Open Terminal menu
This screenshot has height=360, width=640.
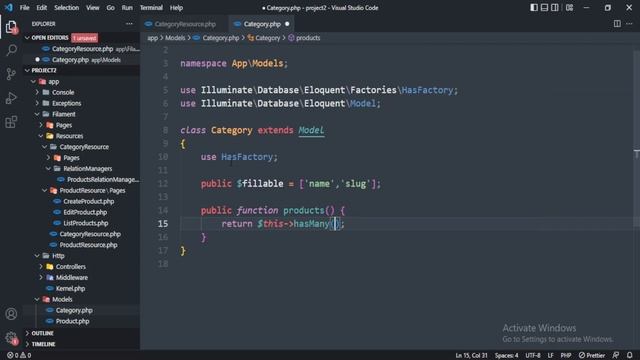tap(151, 8)
